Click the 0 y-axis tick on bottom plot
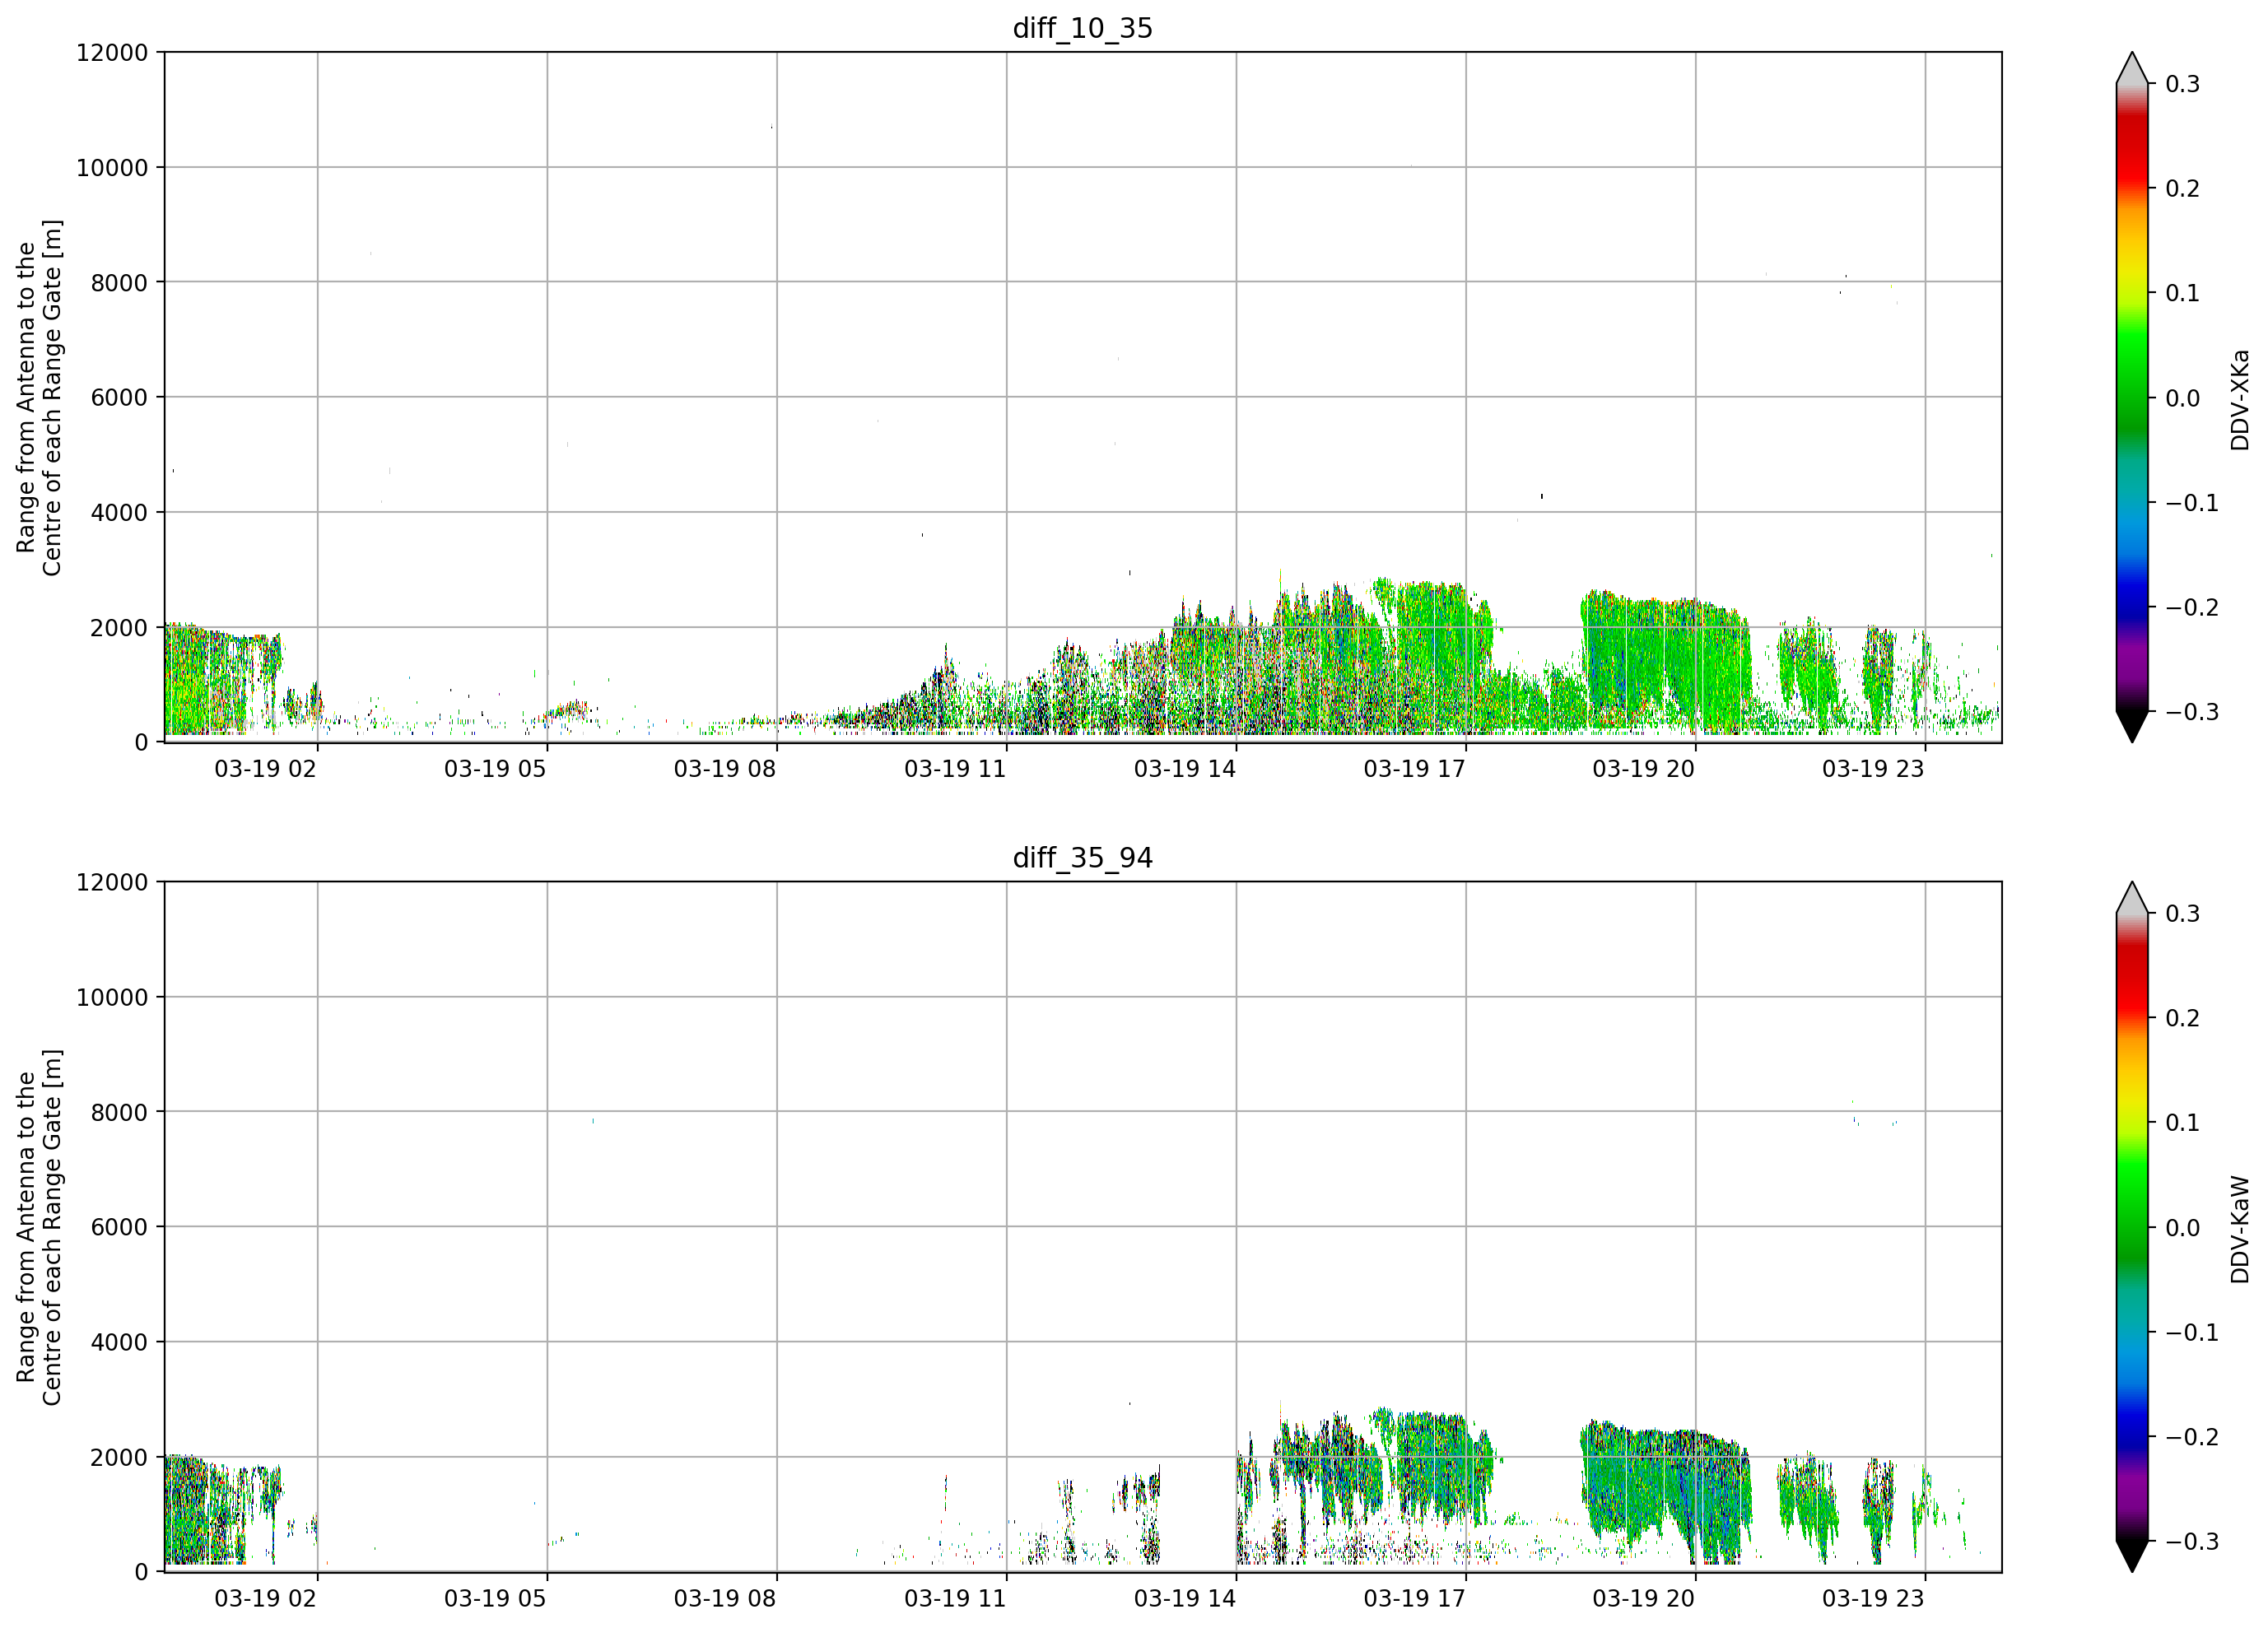 tap(141, 1572)
